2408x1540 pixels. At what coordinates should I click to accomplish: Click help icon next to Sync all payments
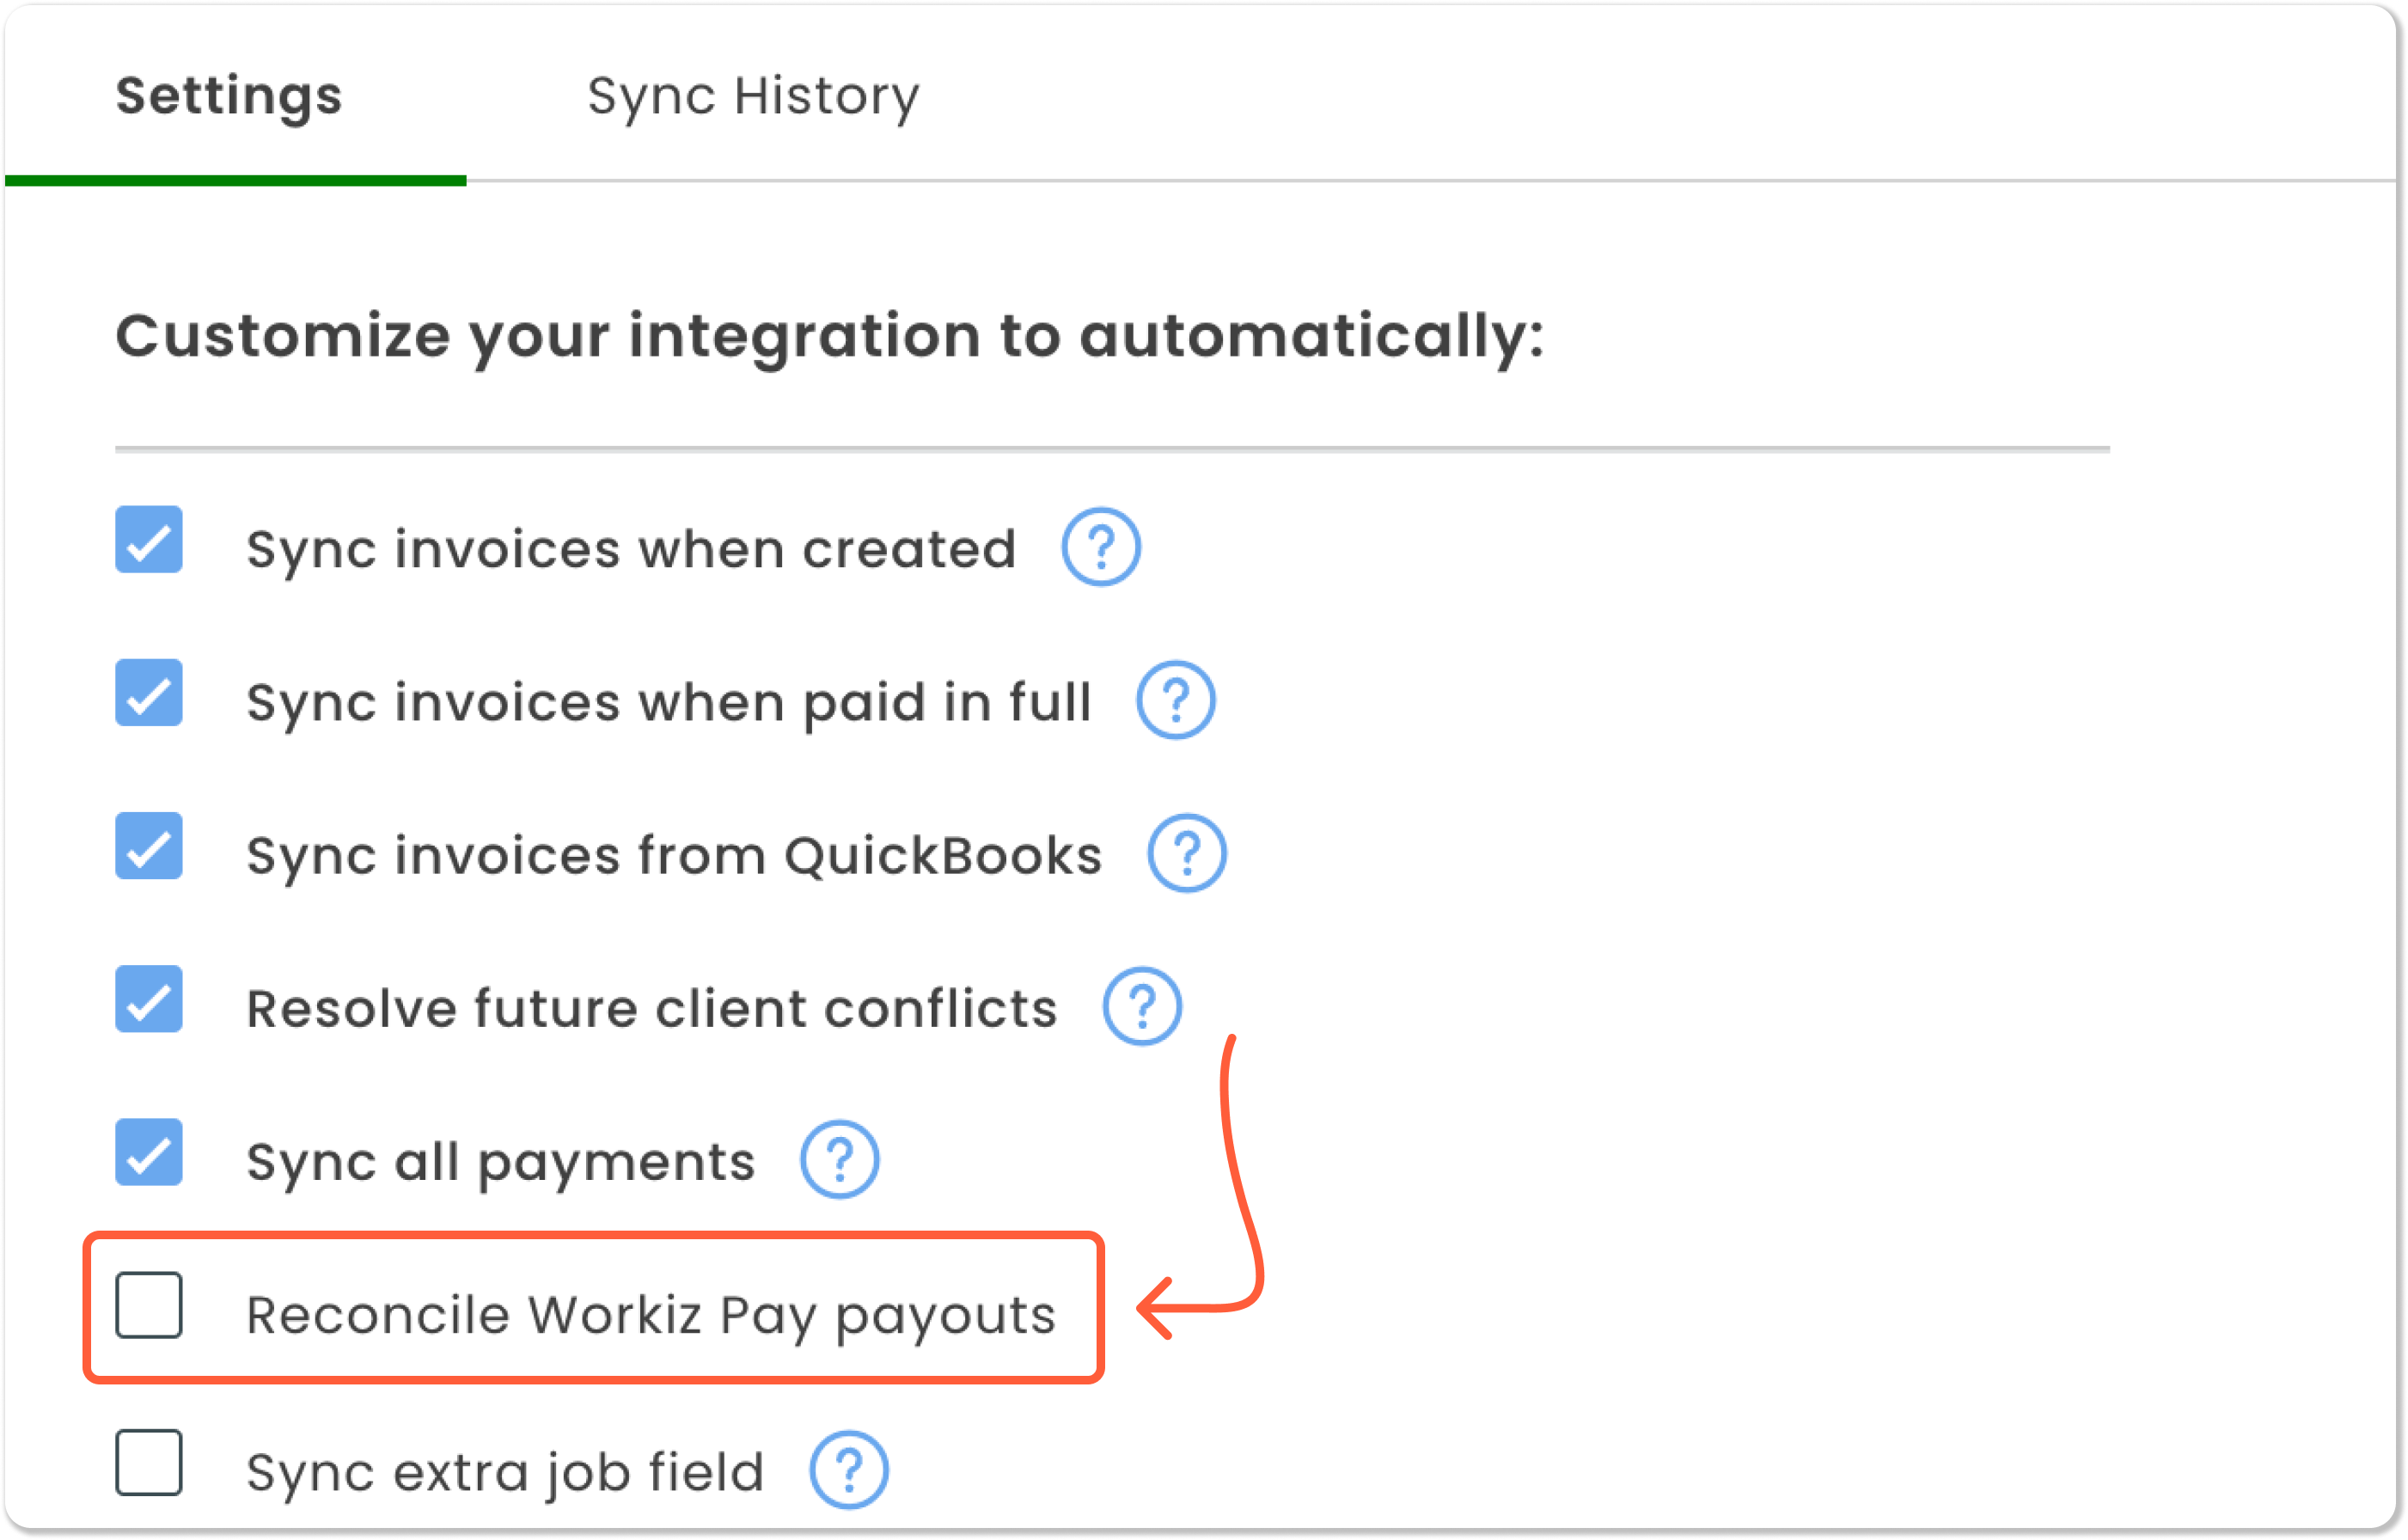point(839,1159)
